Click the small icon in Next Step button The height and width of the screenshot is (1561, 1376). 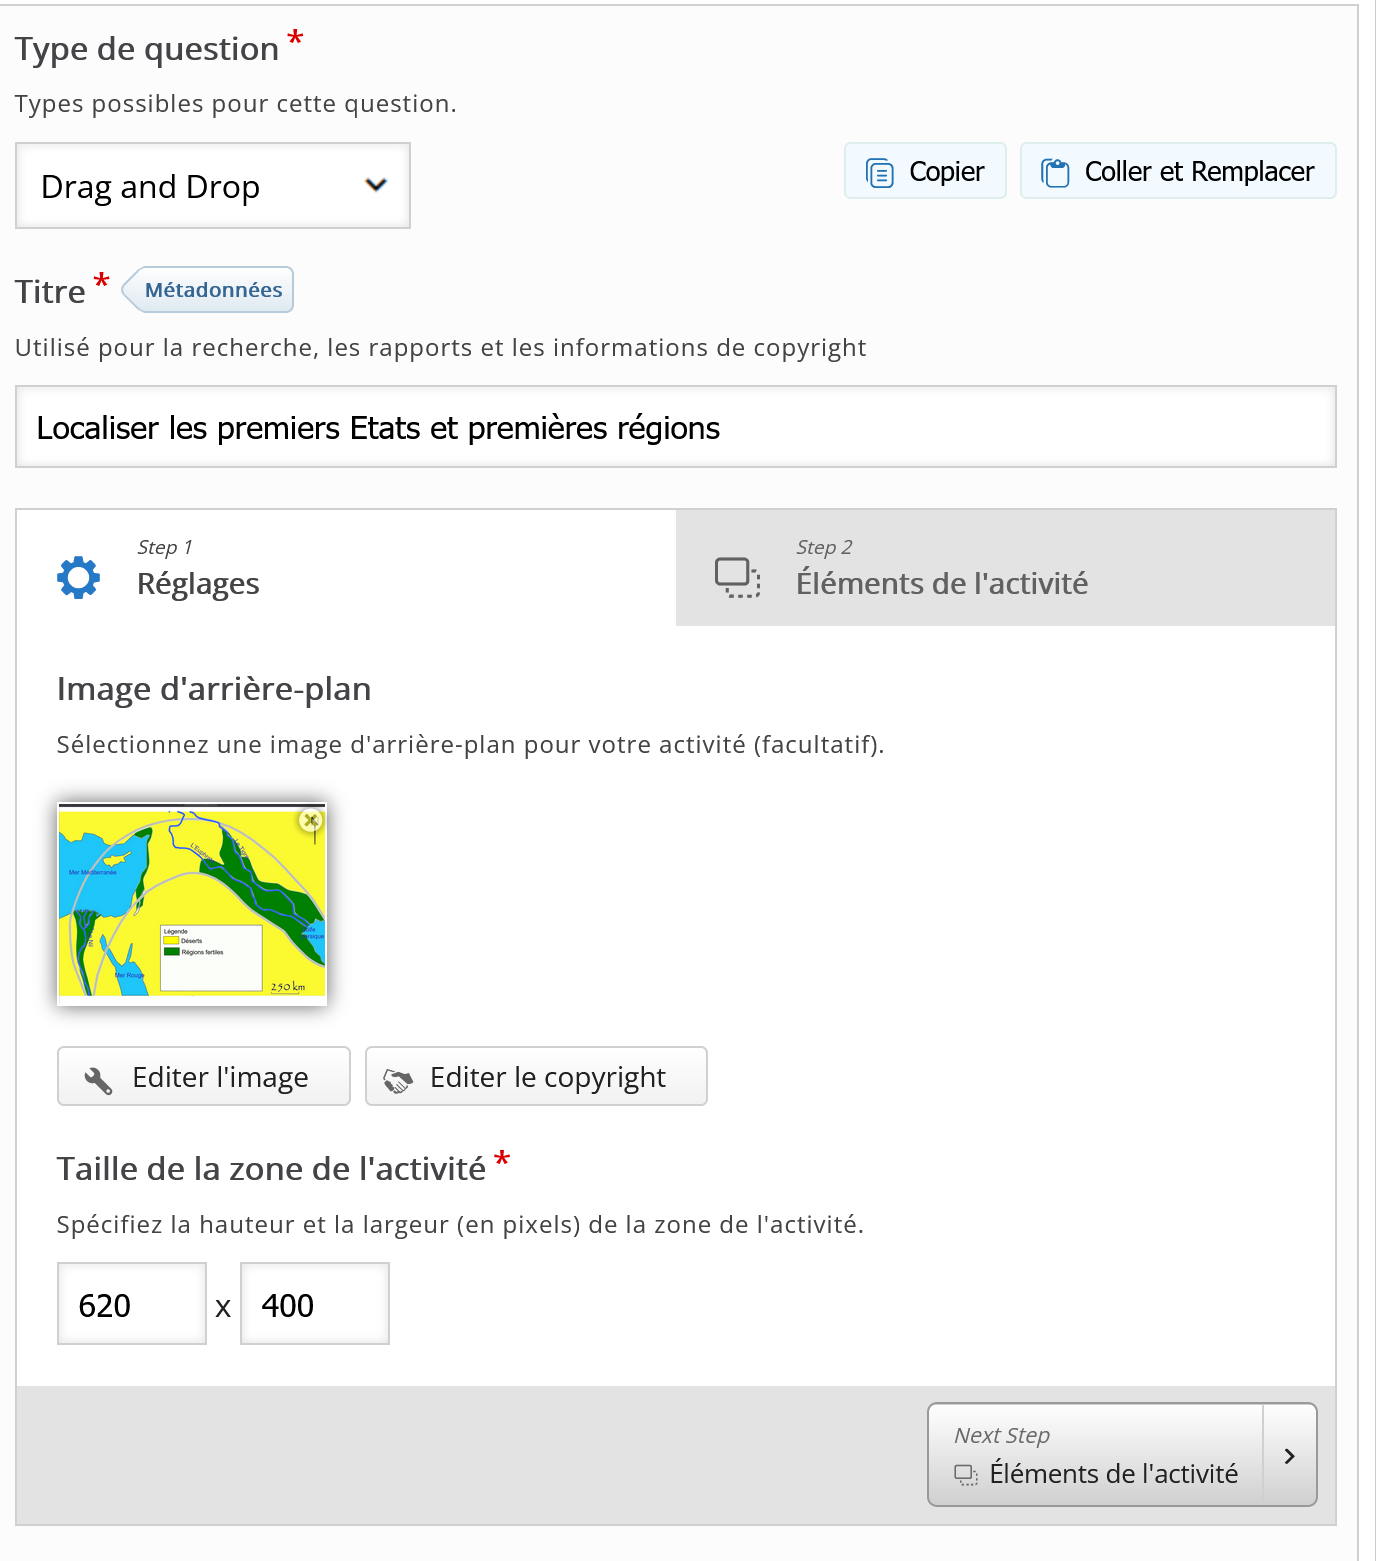[x=966, y=1475]
